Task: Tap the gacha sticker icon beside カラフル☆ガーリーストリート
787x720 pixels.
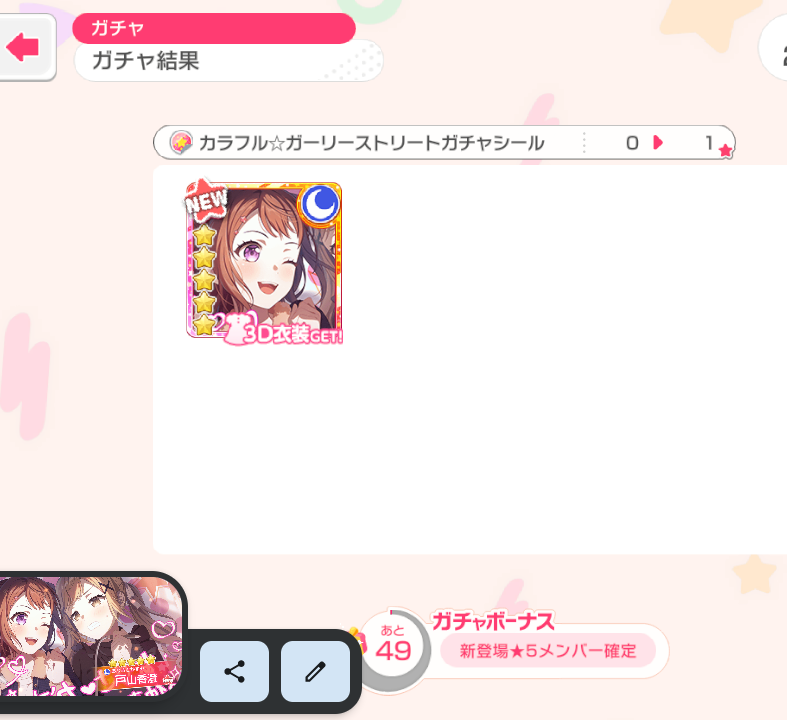Action: point(181,143)
